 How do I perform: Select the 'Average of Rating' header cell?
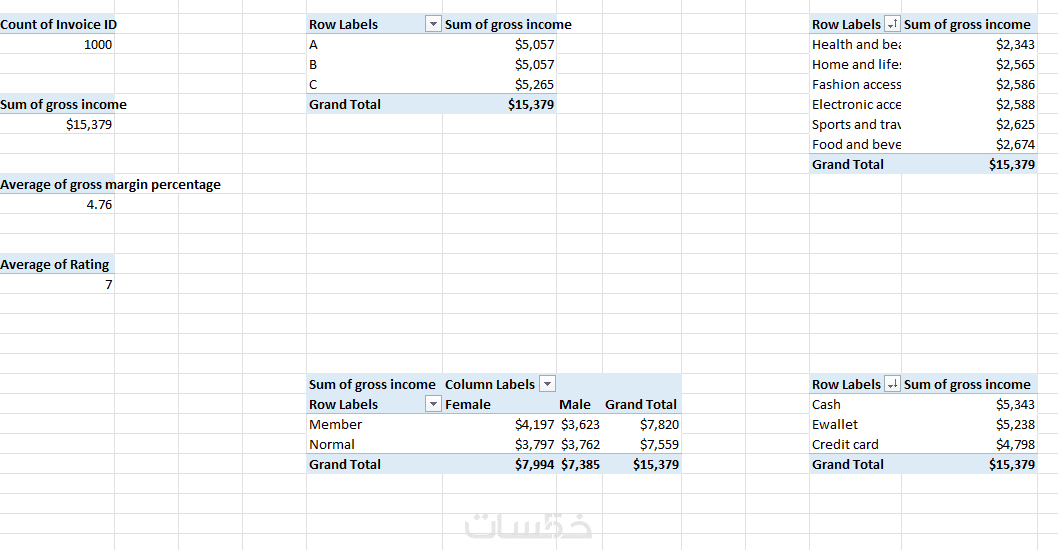[x=55, y=265]
